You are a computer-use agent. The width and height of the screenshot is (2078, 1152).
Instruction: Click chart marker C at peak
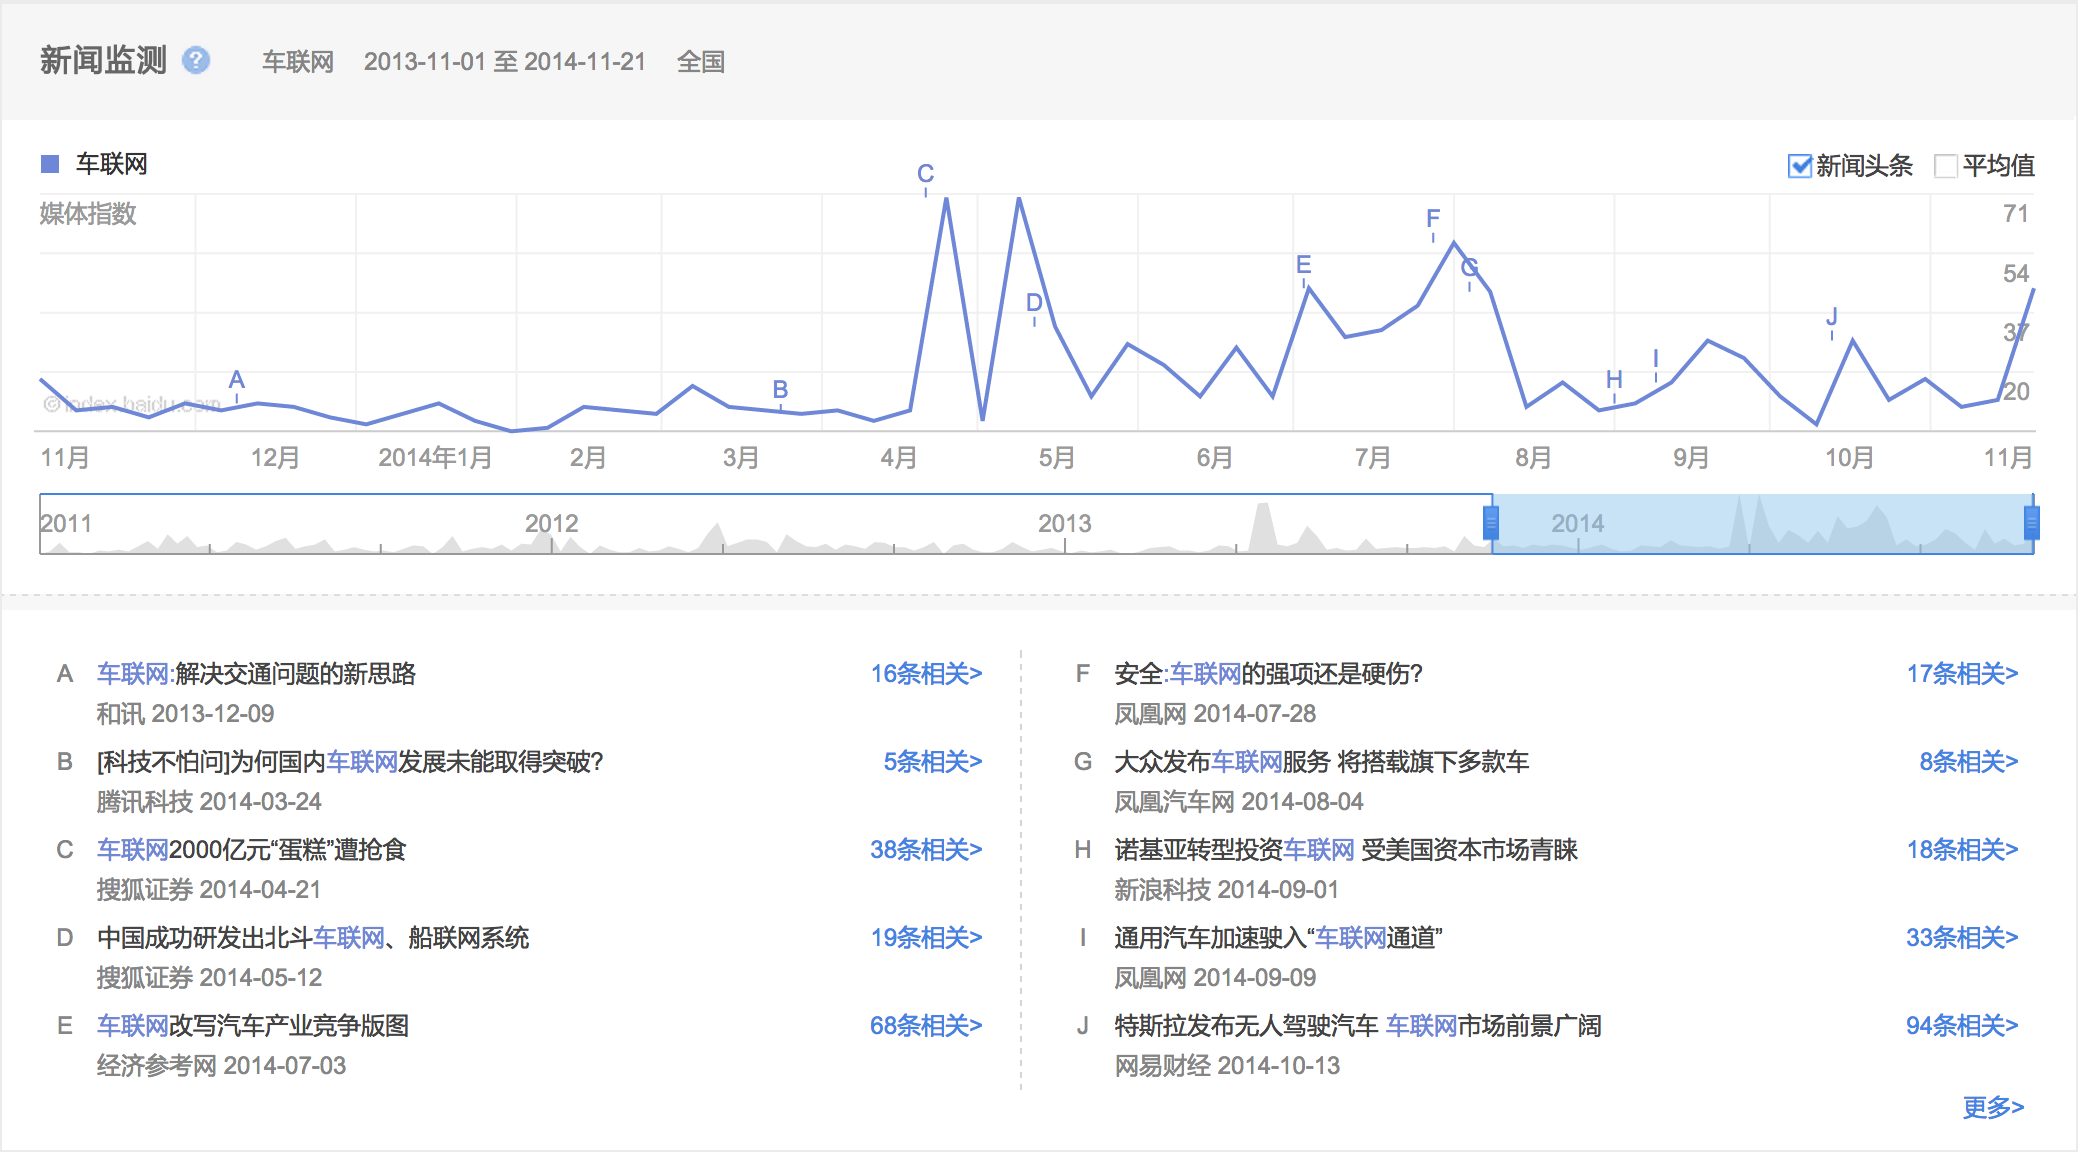[925, 174]
